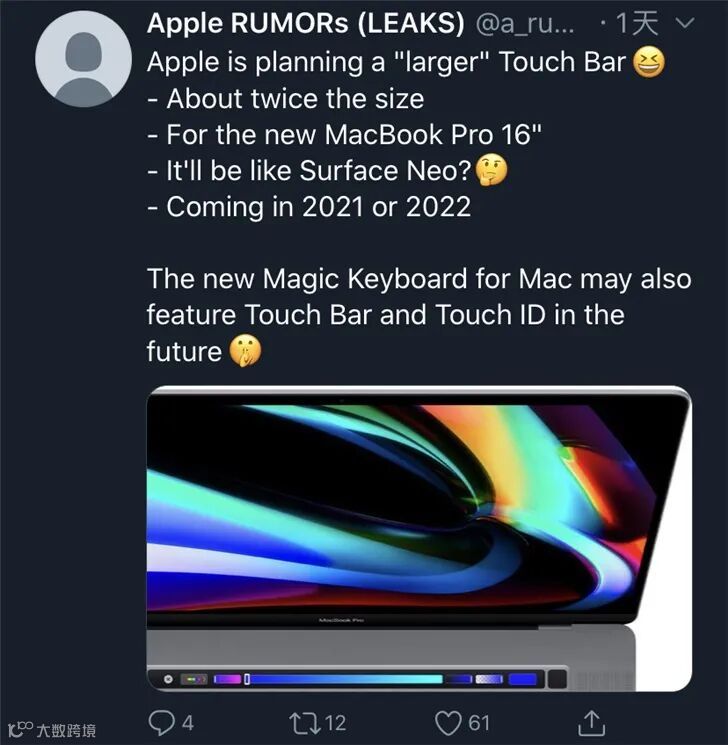
Task: Click the like count 61
Action: coord(479,723)
